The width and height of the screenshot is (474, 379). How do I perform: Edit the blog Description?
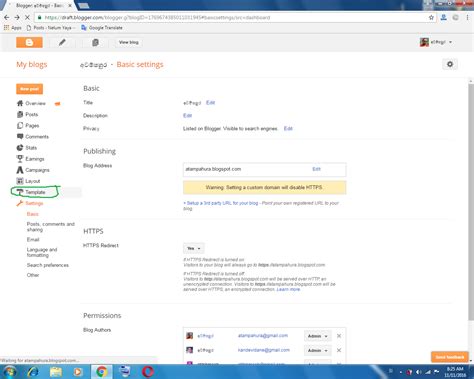[187, 115]
